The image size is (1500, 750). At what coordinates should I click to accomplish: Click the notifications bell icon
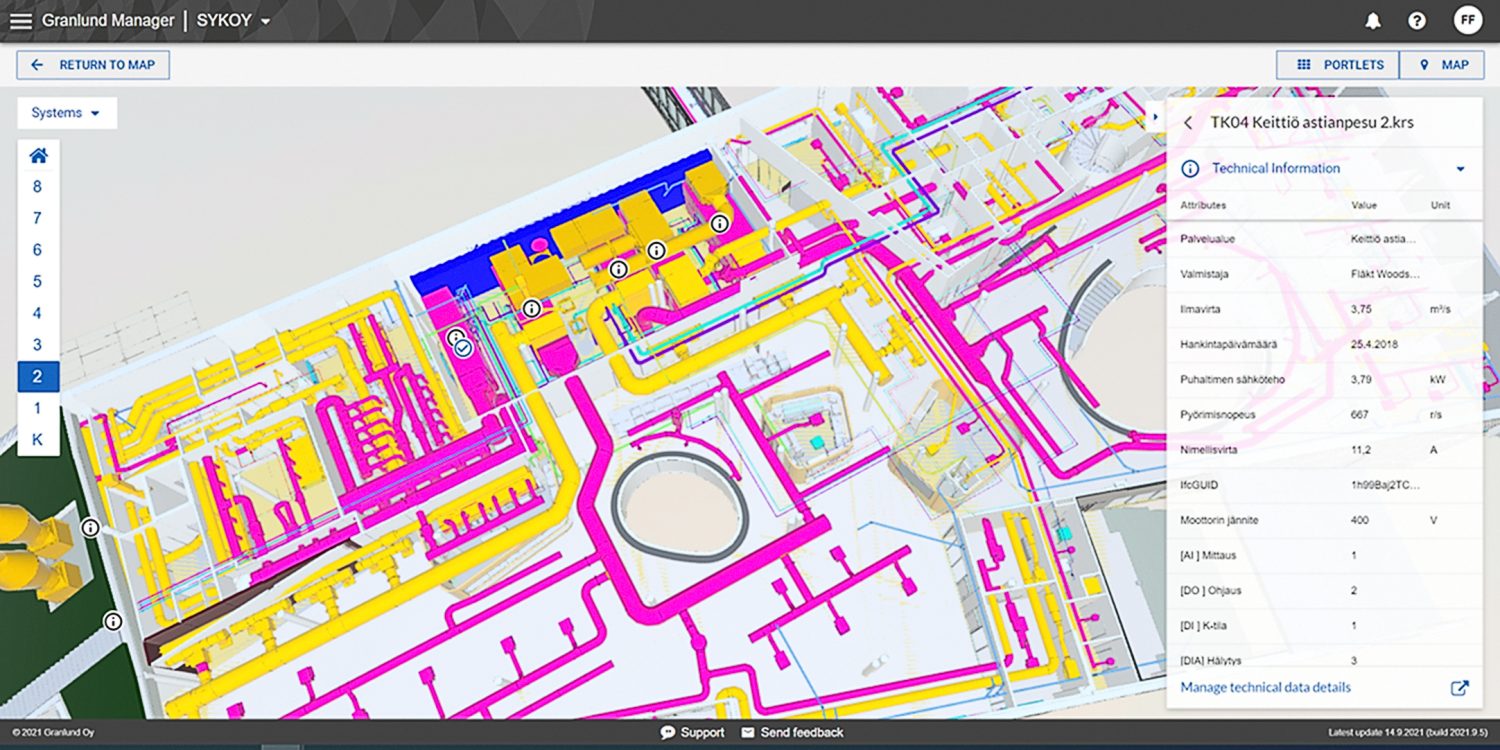tap(1373, 21)
